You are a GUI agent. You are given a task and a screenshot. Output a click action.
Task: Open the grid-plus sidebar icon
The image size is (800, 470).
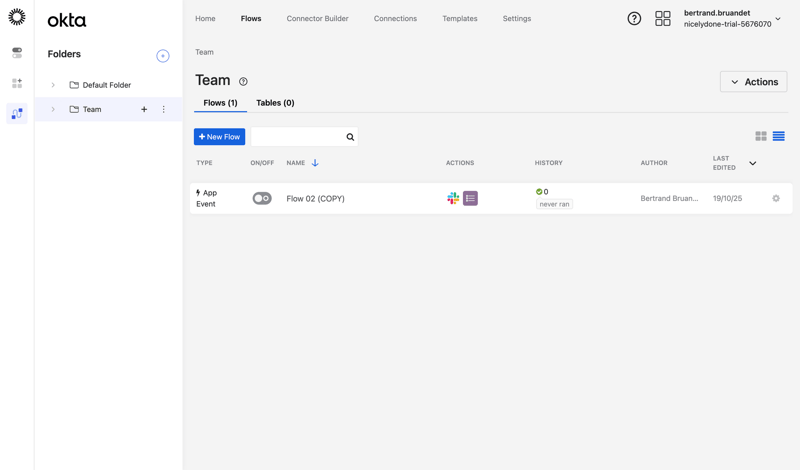pos(17,83)
